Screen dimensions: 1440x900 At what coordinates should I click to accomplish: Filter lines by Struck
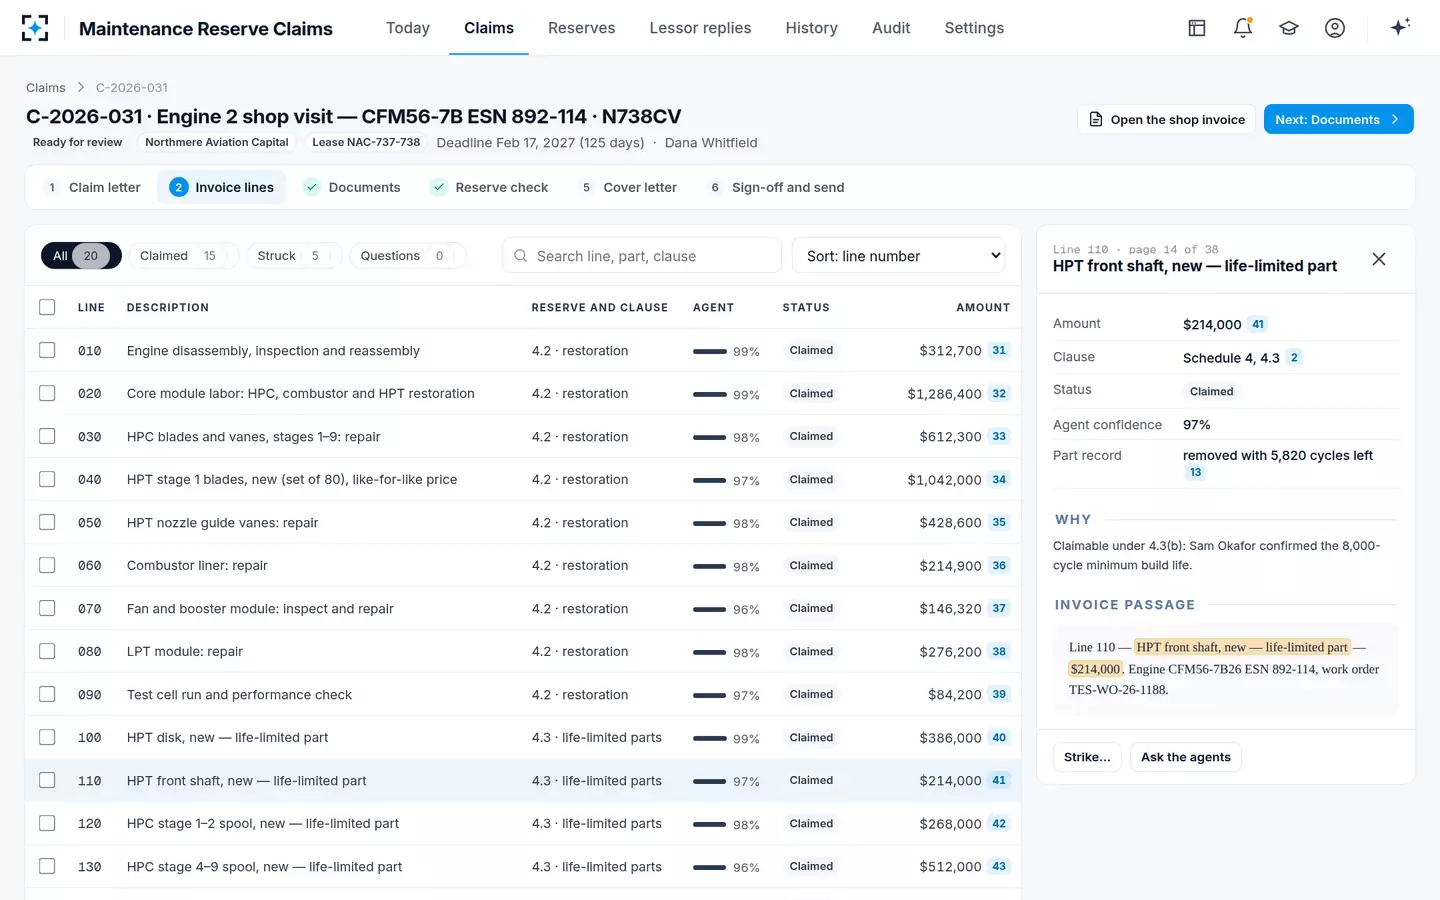tap(294, 256)
